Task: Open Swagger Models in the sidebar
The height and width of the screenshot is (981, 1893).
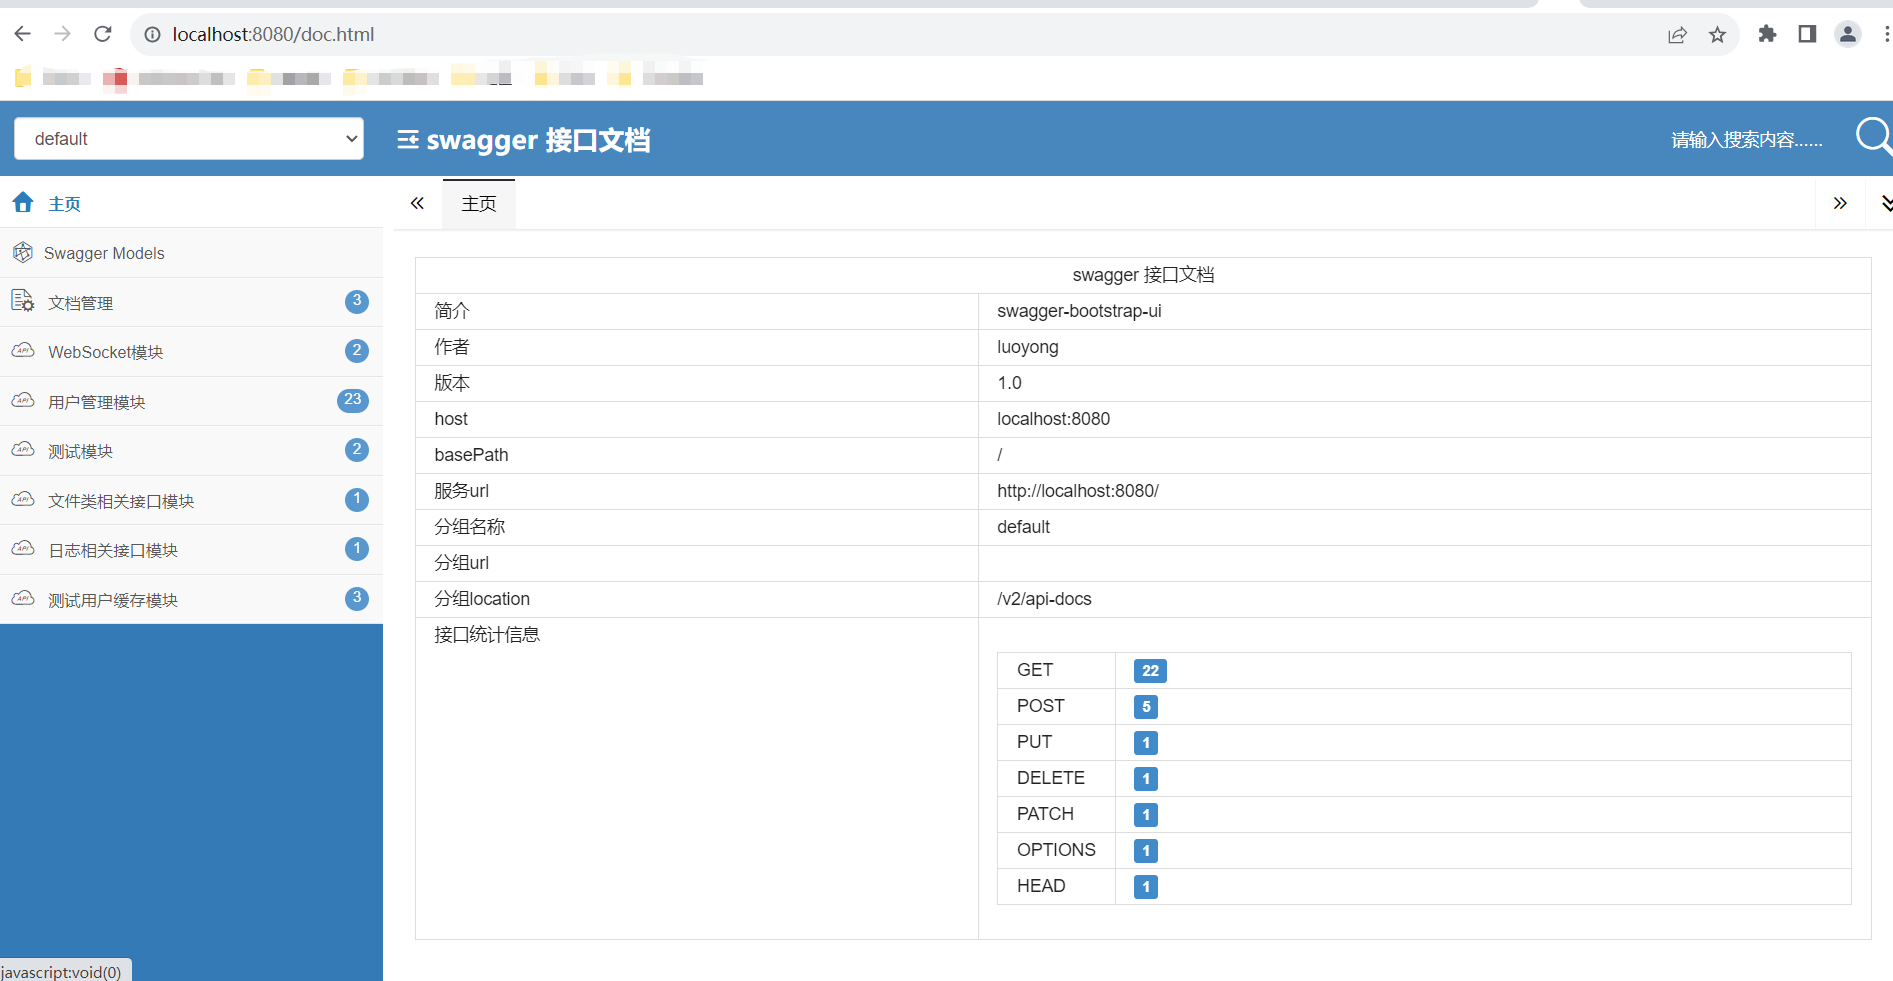Action: (191, 253)
